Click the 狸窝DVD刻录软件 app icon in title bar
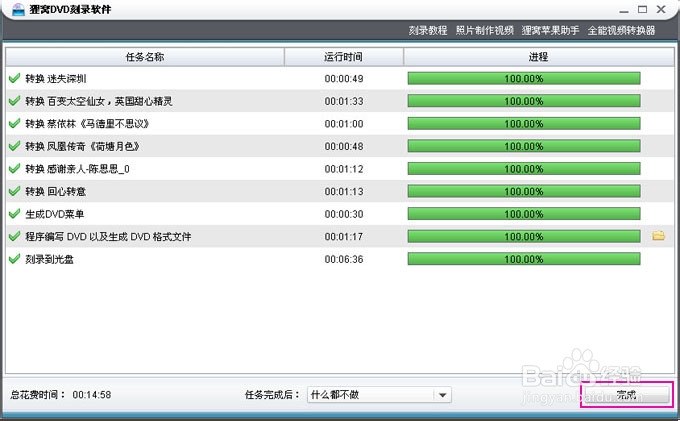This screenshot has height=421, width=680. click(x=18, y=9)
